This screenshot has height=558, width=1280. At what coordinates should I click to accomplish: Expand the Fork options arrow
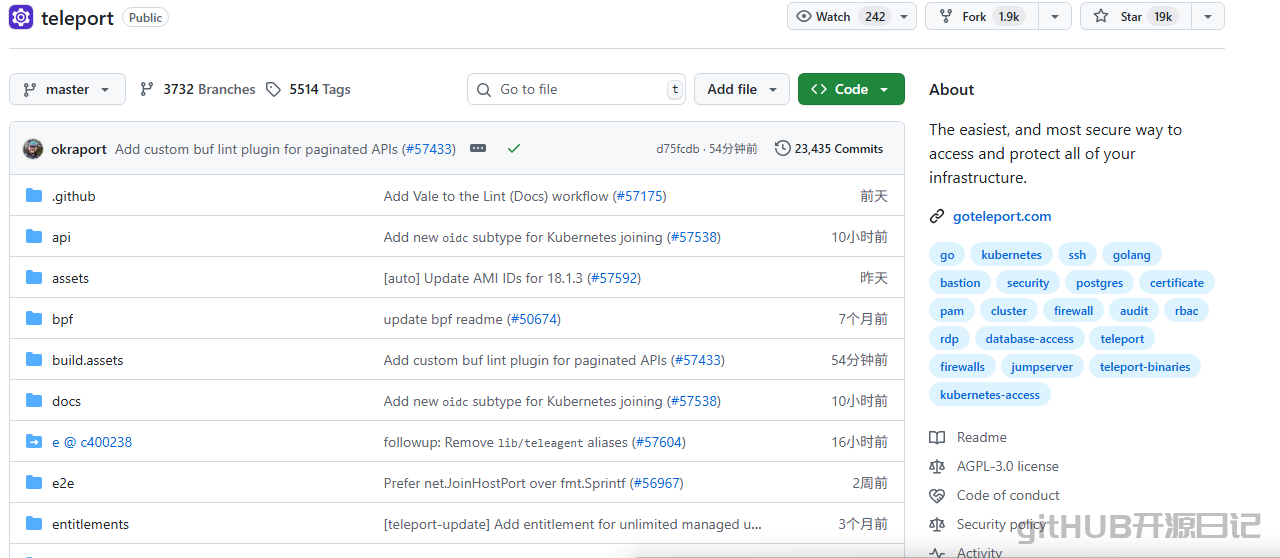(1055, 16)
